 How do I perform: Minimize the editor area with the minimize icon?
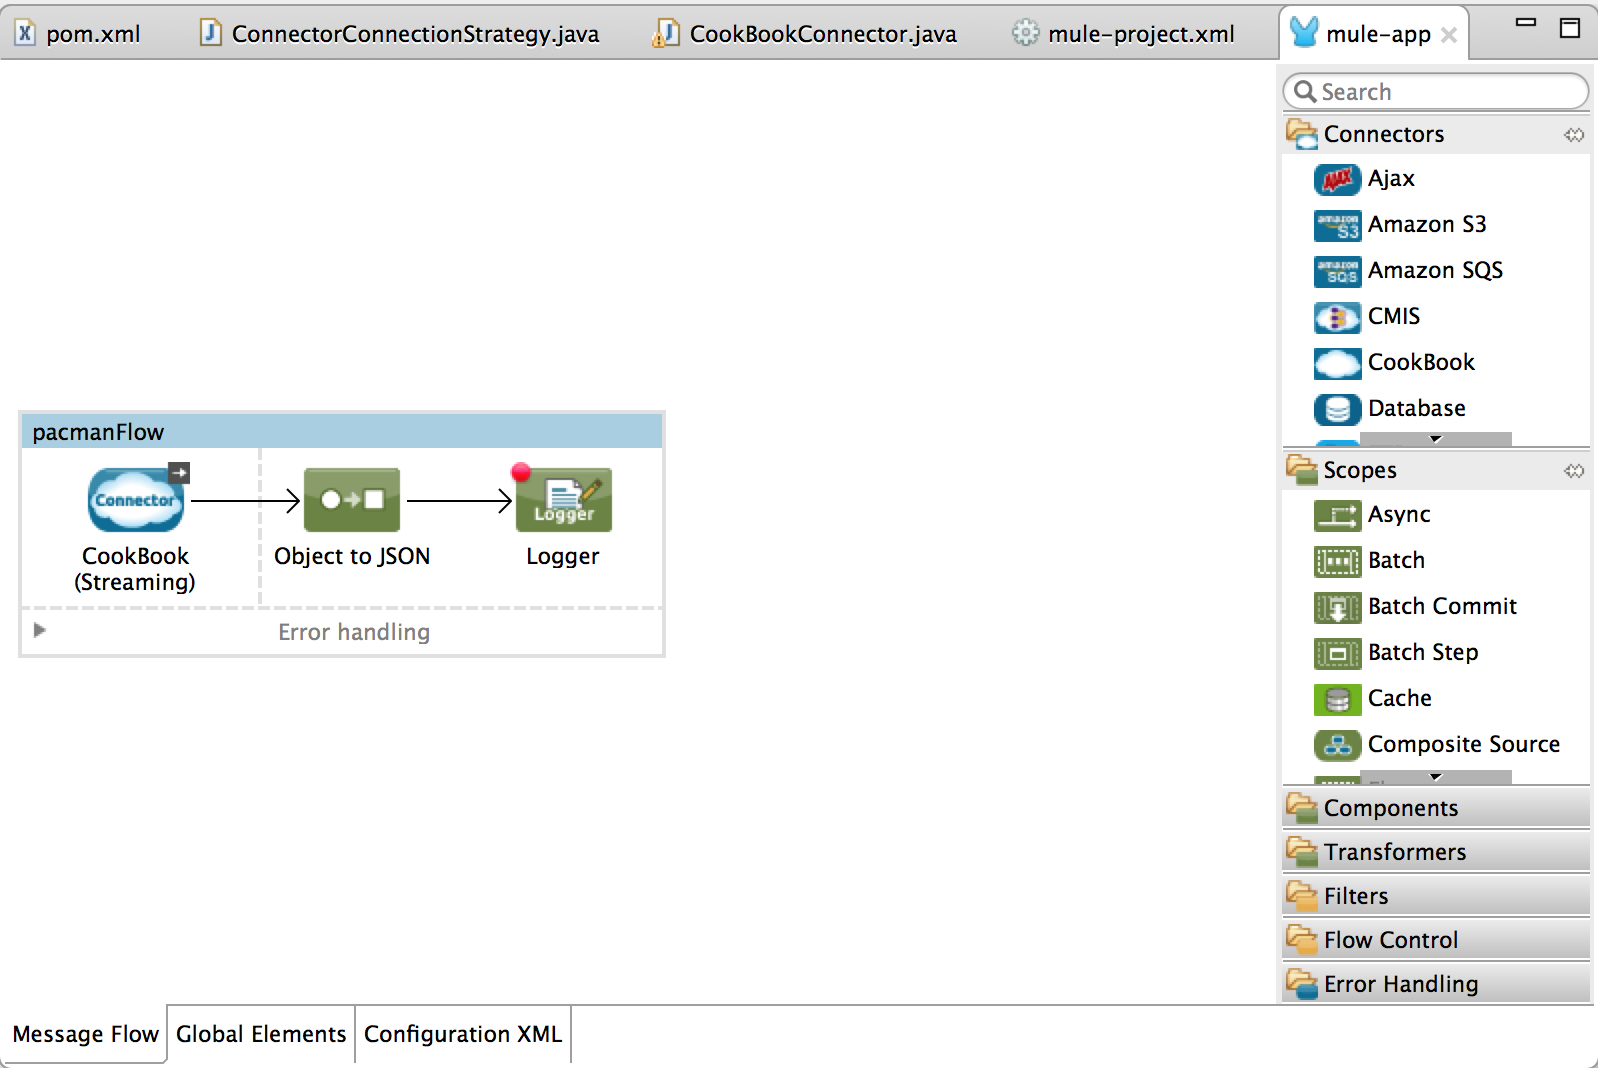[1526, 22]
